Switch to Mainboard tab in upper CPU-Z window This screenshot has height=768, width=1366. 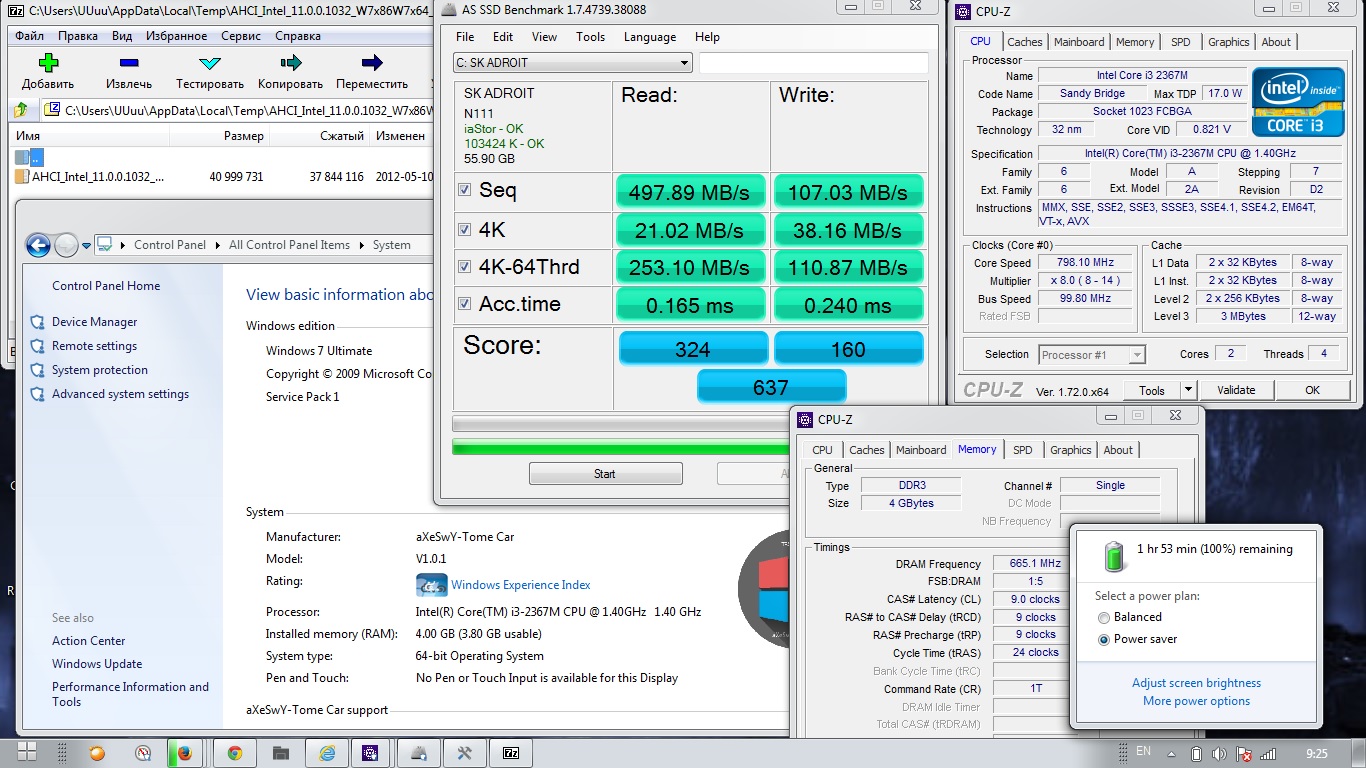[x=1079, y=42]
